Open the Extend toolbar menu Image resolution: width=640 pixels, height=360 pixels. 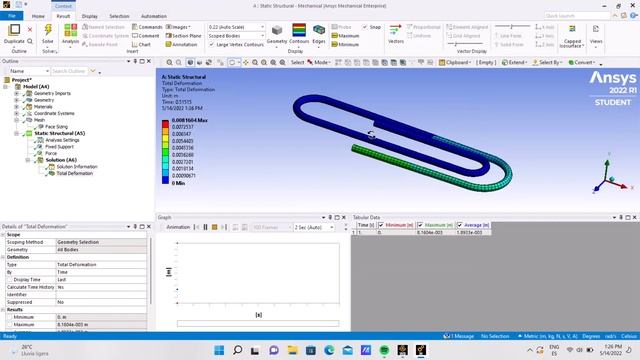[x=515, y=62]
